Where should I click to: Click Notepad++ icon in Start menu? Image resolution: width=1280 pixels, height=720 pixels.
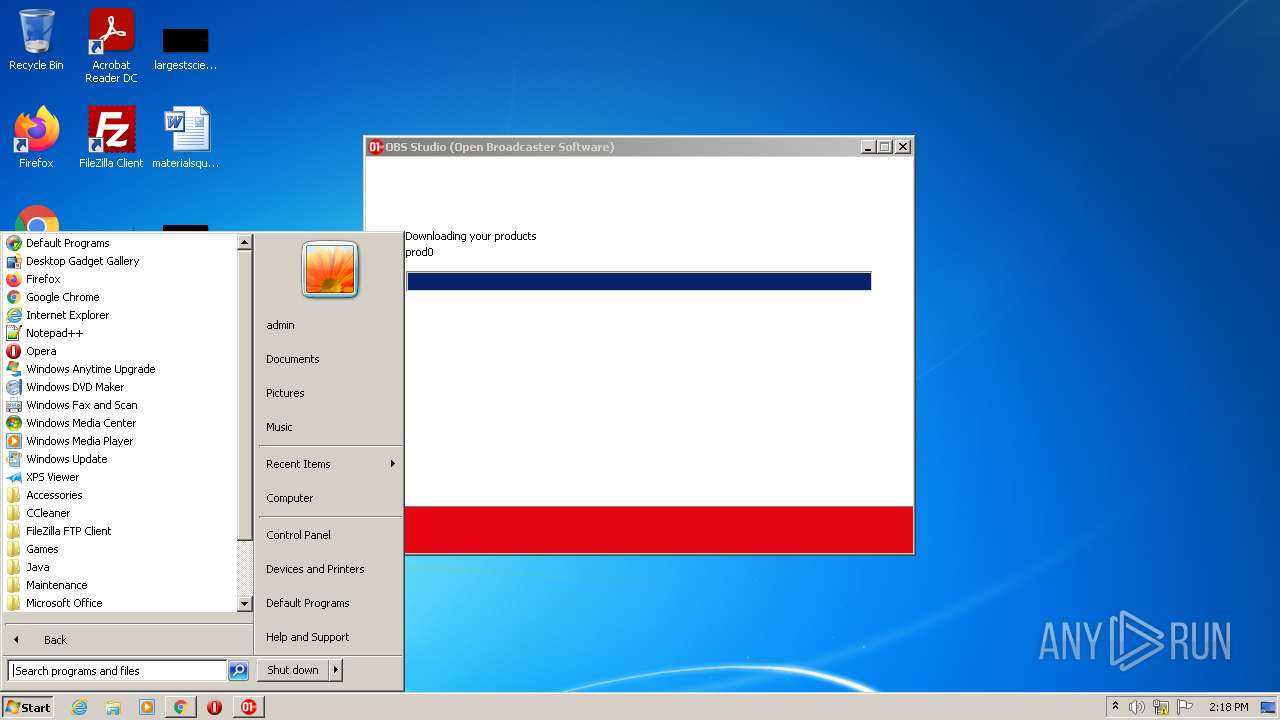point(14,333)
